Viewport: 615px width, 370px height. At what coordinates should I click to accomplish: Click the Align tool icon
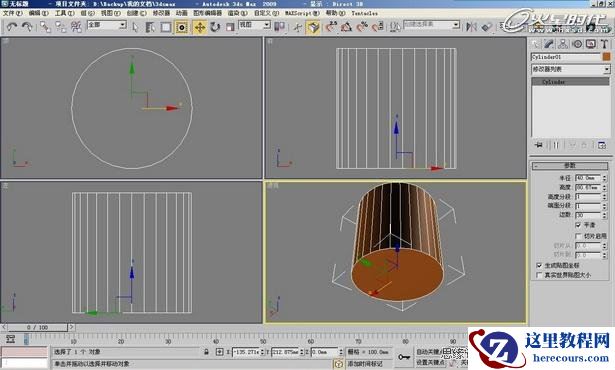click(486, 27)
